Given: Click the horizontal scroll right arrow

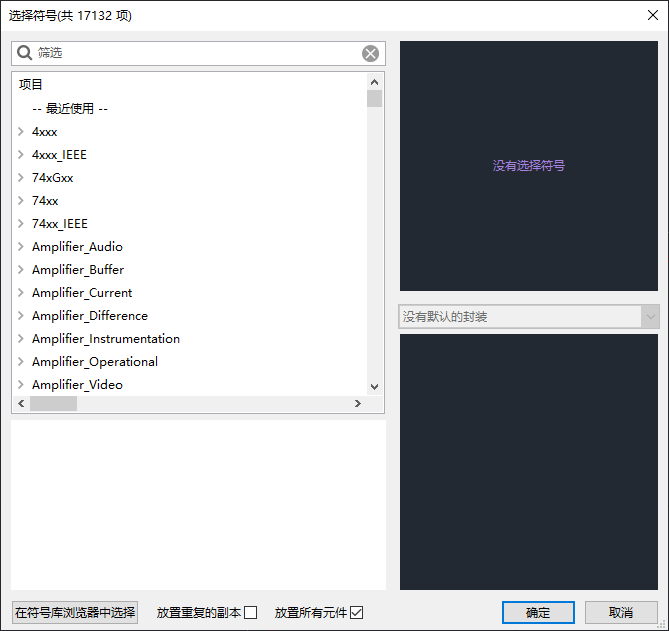Looking at the screenshot, I should (x=358, y=404).
